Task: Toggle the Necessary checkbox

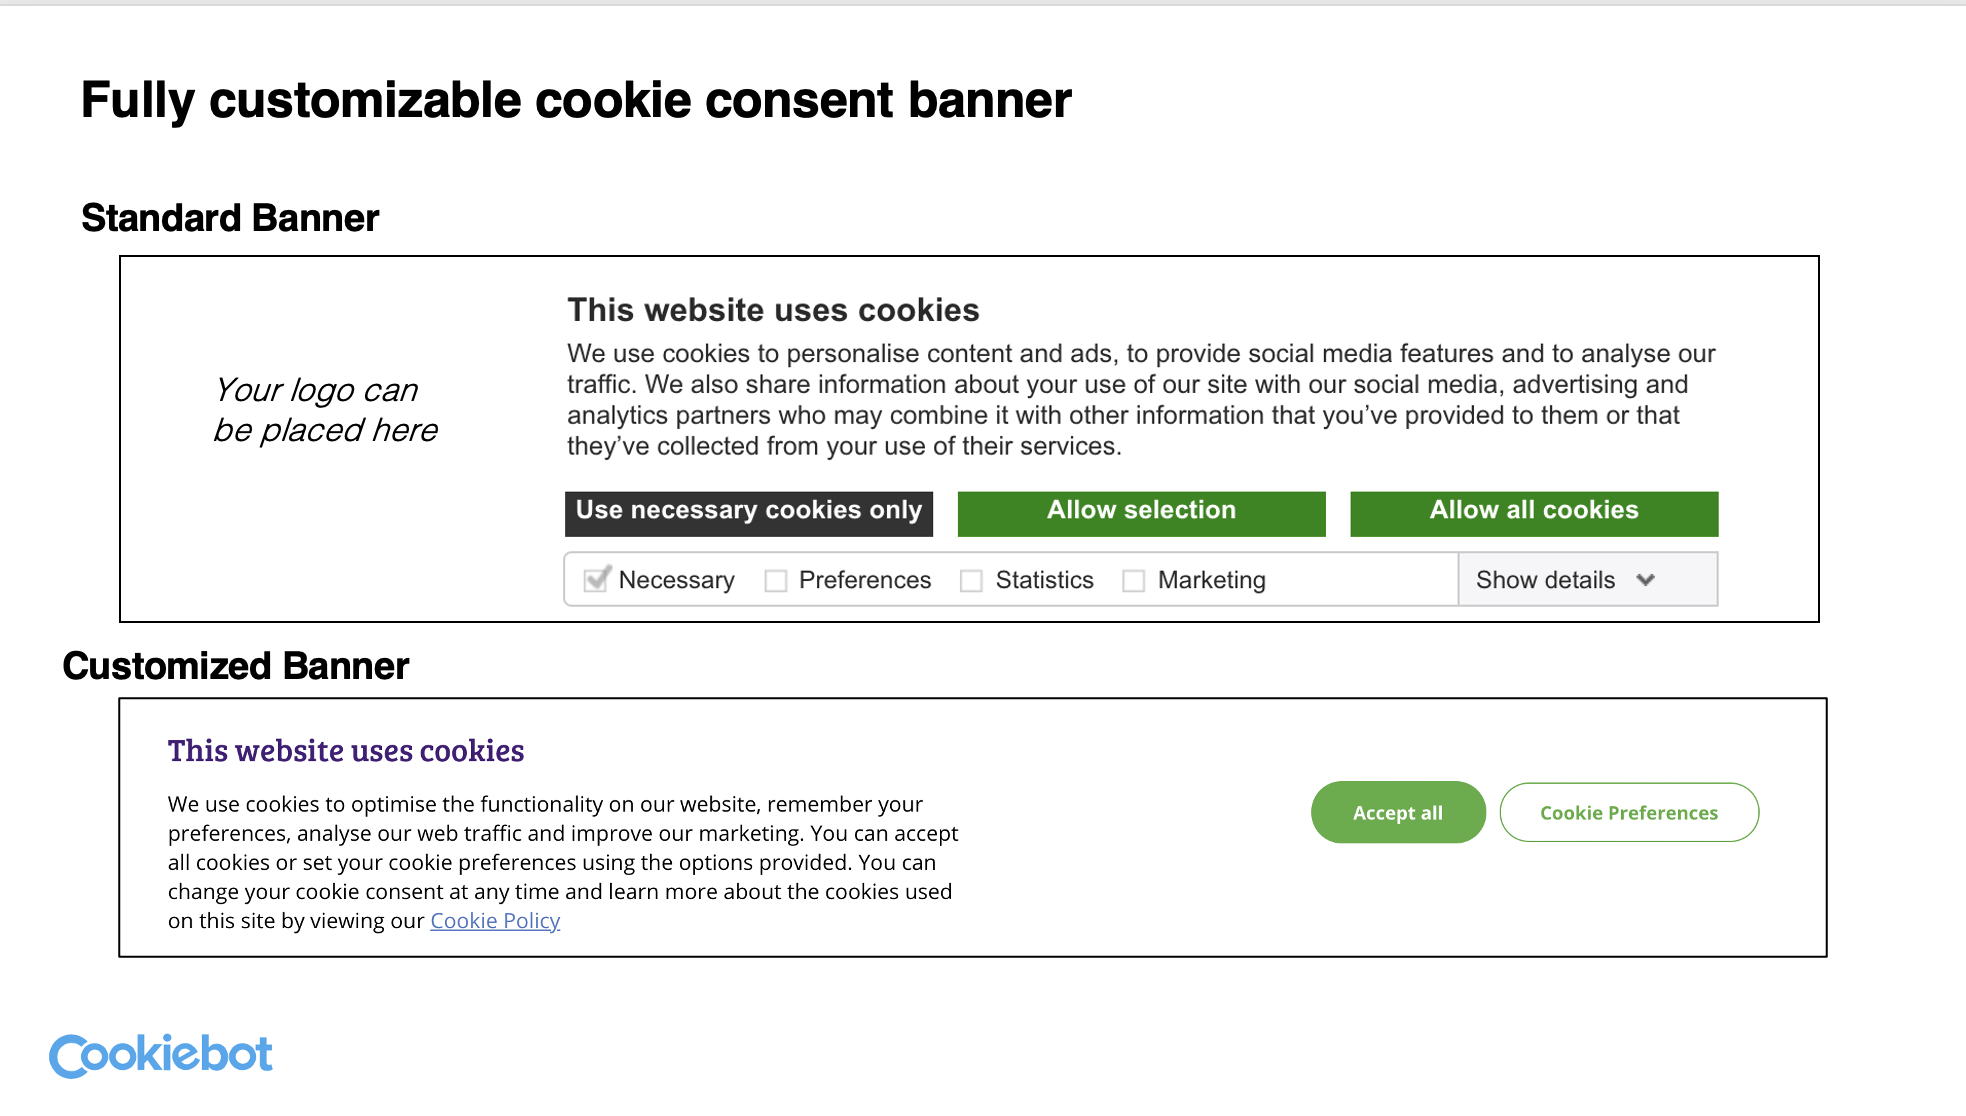Action: click(x=597, y=580)
